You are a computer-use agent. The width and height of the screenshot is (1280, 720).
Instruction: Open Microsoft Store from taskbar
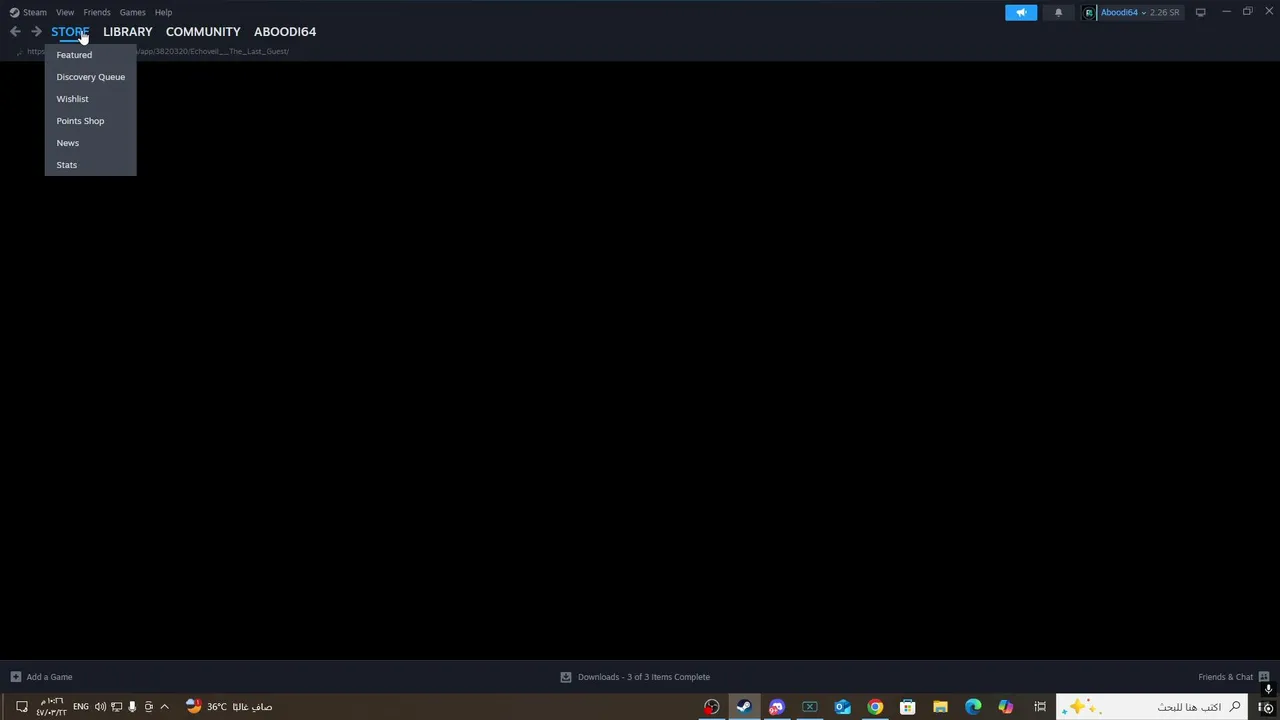point(907,707)
